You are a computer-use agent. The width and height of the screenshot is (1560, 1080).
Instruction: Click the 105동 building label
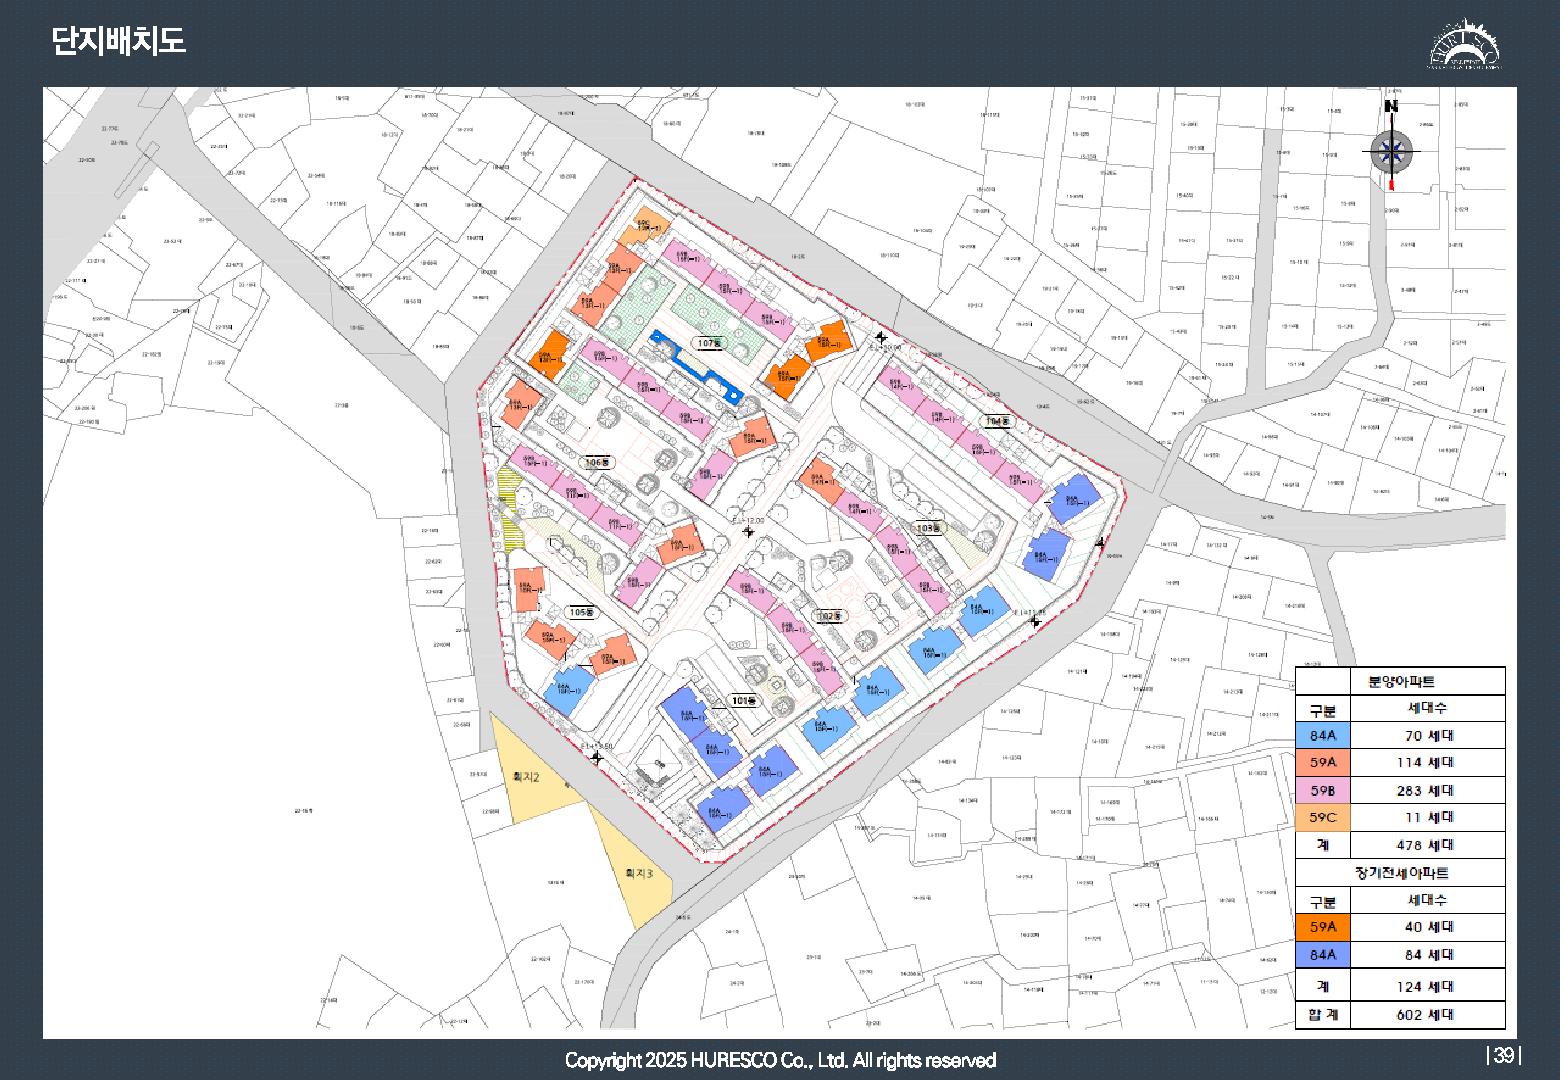click(x=581, y=612)
